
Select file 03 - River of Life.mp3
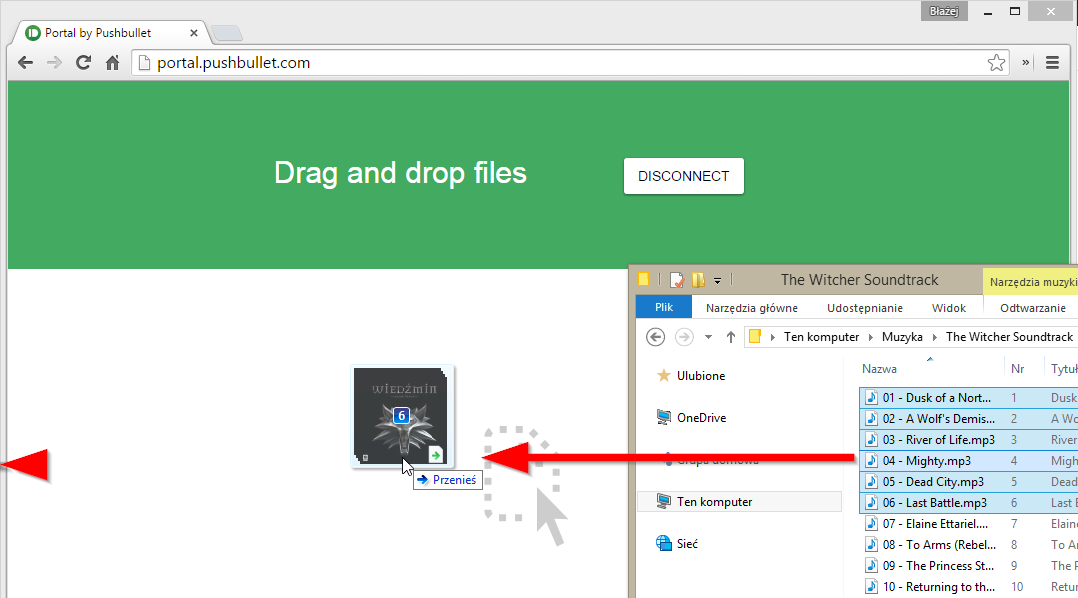click(938, 440)
